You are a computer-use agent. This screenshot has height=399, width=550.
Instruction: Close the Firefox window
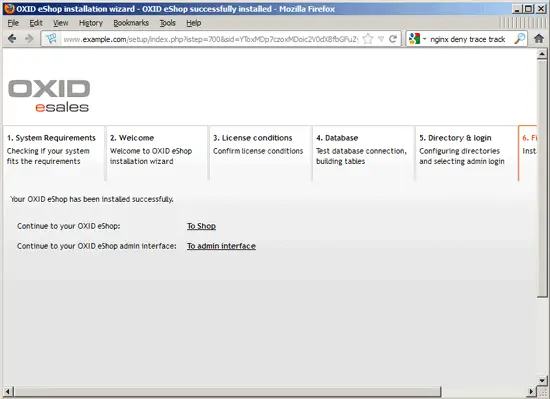point(541,9)
